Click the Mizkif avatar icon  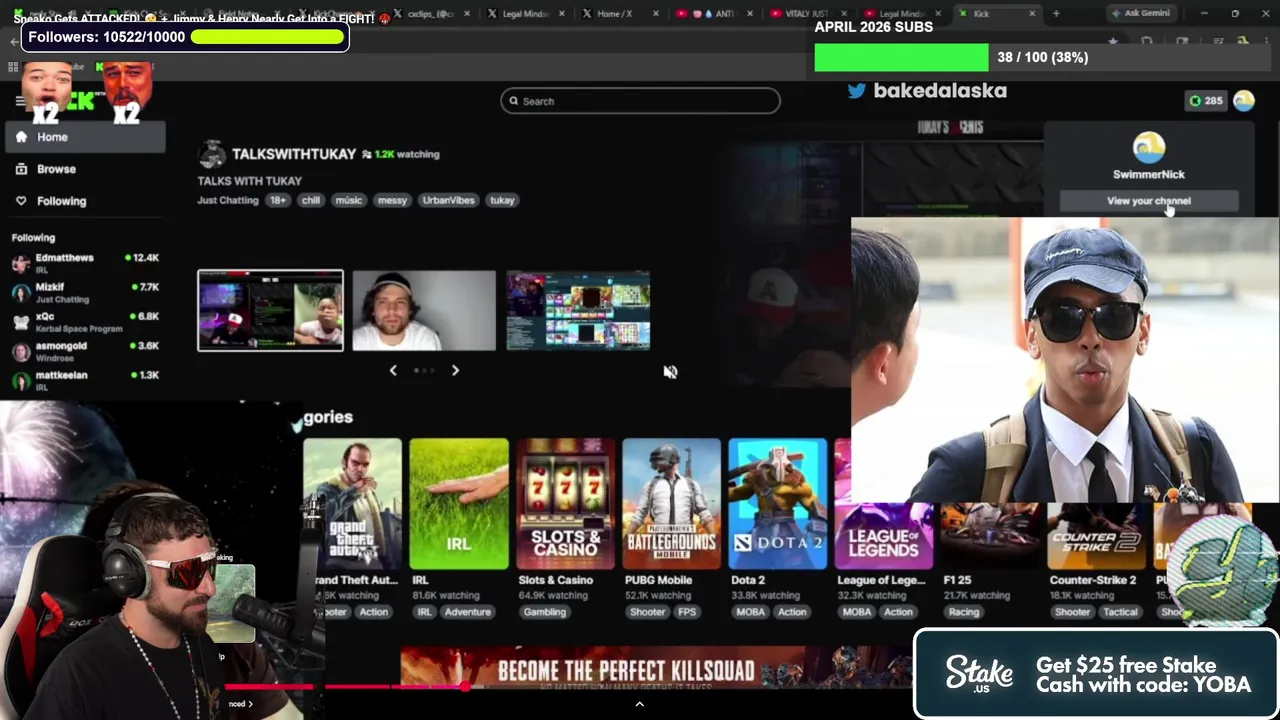click(21, 293)
